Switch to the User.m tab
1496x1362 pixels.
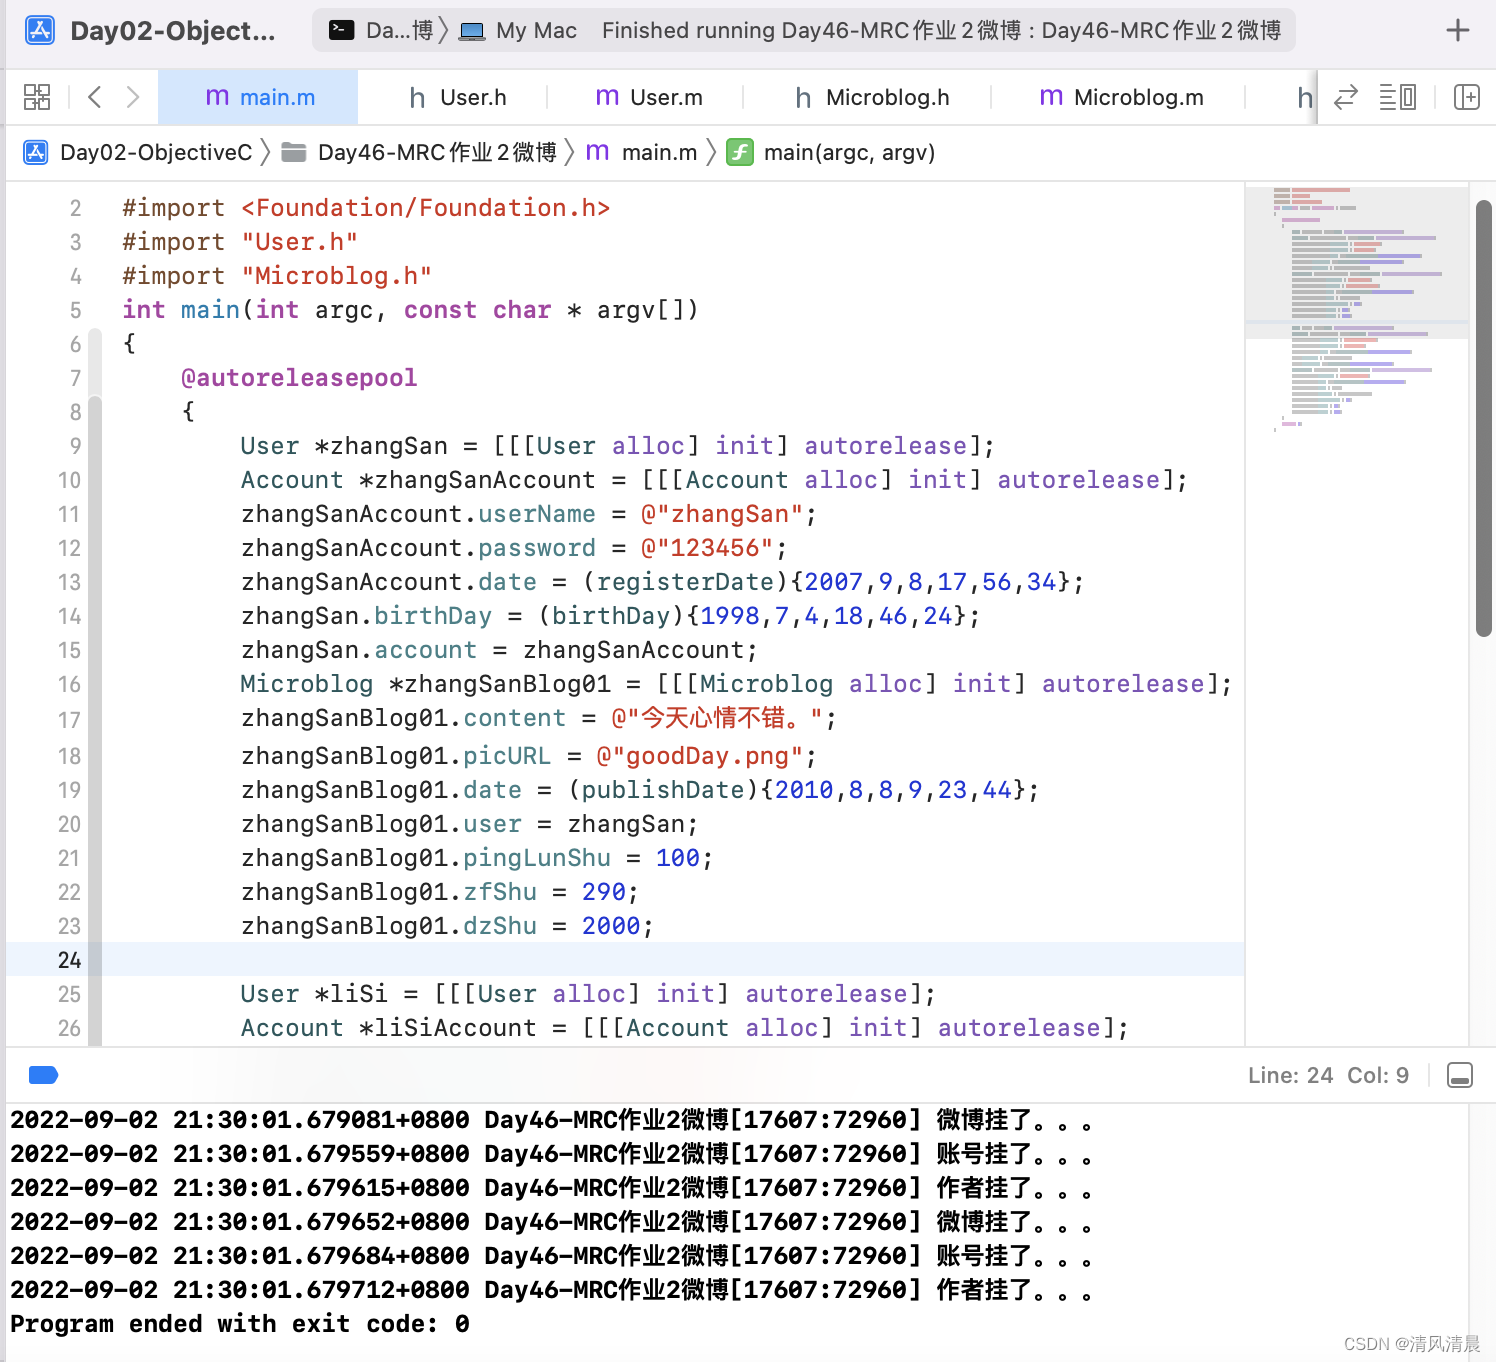[x=649, y=97]
